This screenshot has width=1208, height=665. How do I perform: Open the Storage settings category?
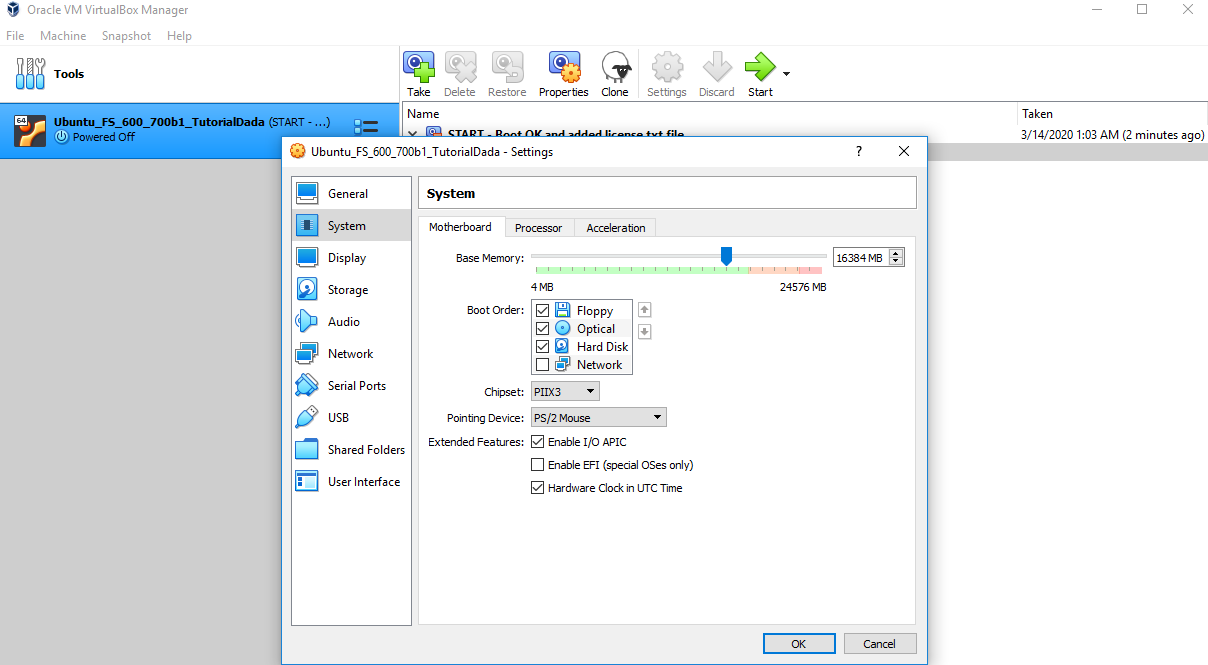click(347, 290)
